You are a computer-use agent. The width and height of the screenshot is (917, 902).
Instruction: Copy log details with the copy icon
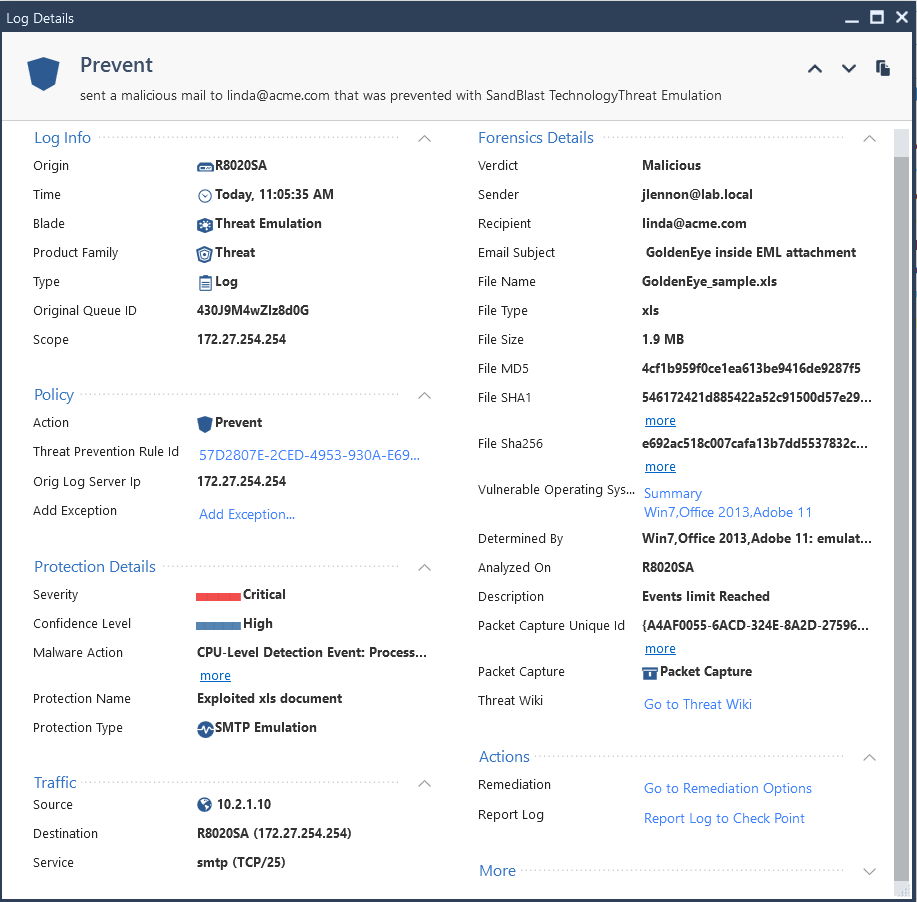pos(883,68)
